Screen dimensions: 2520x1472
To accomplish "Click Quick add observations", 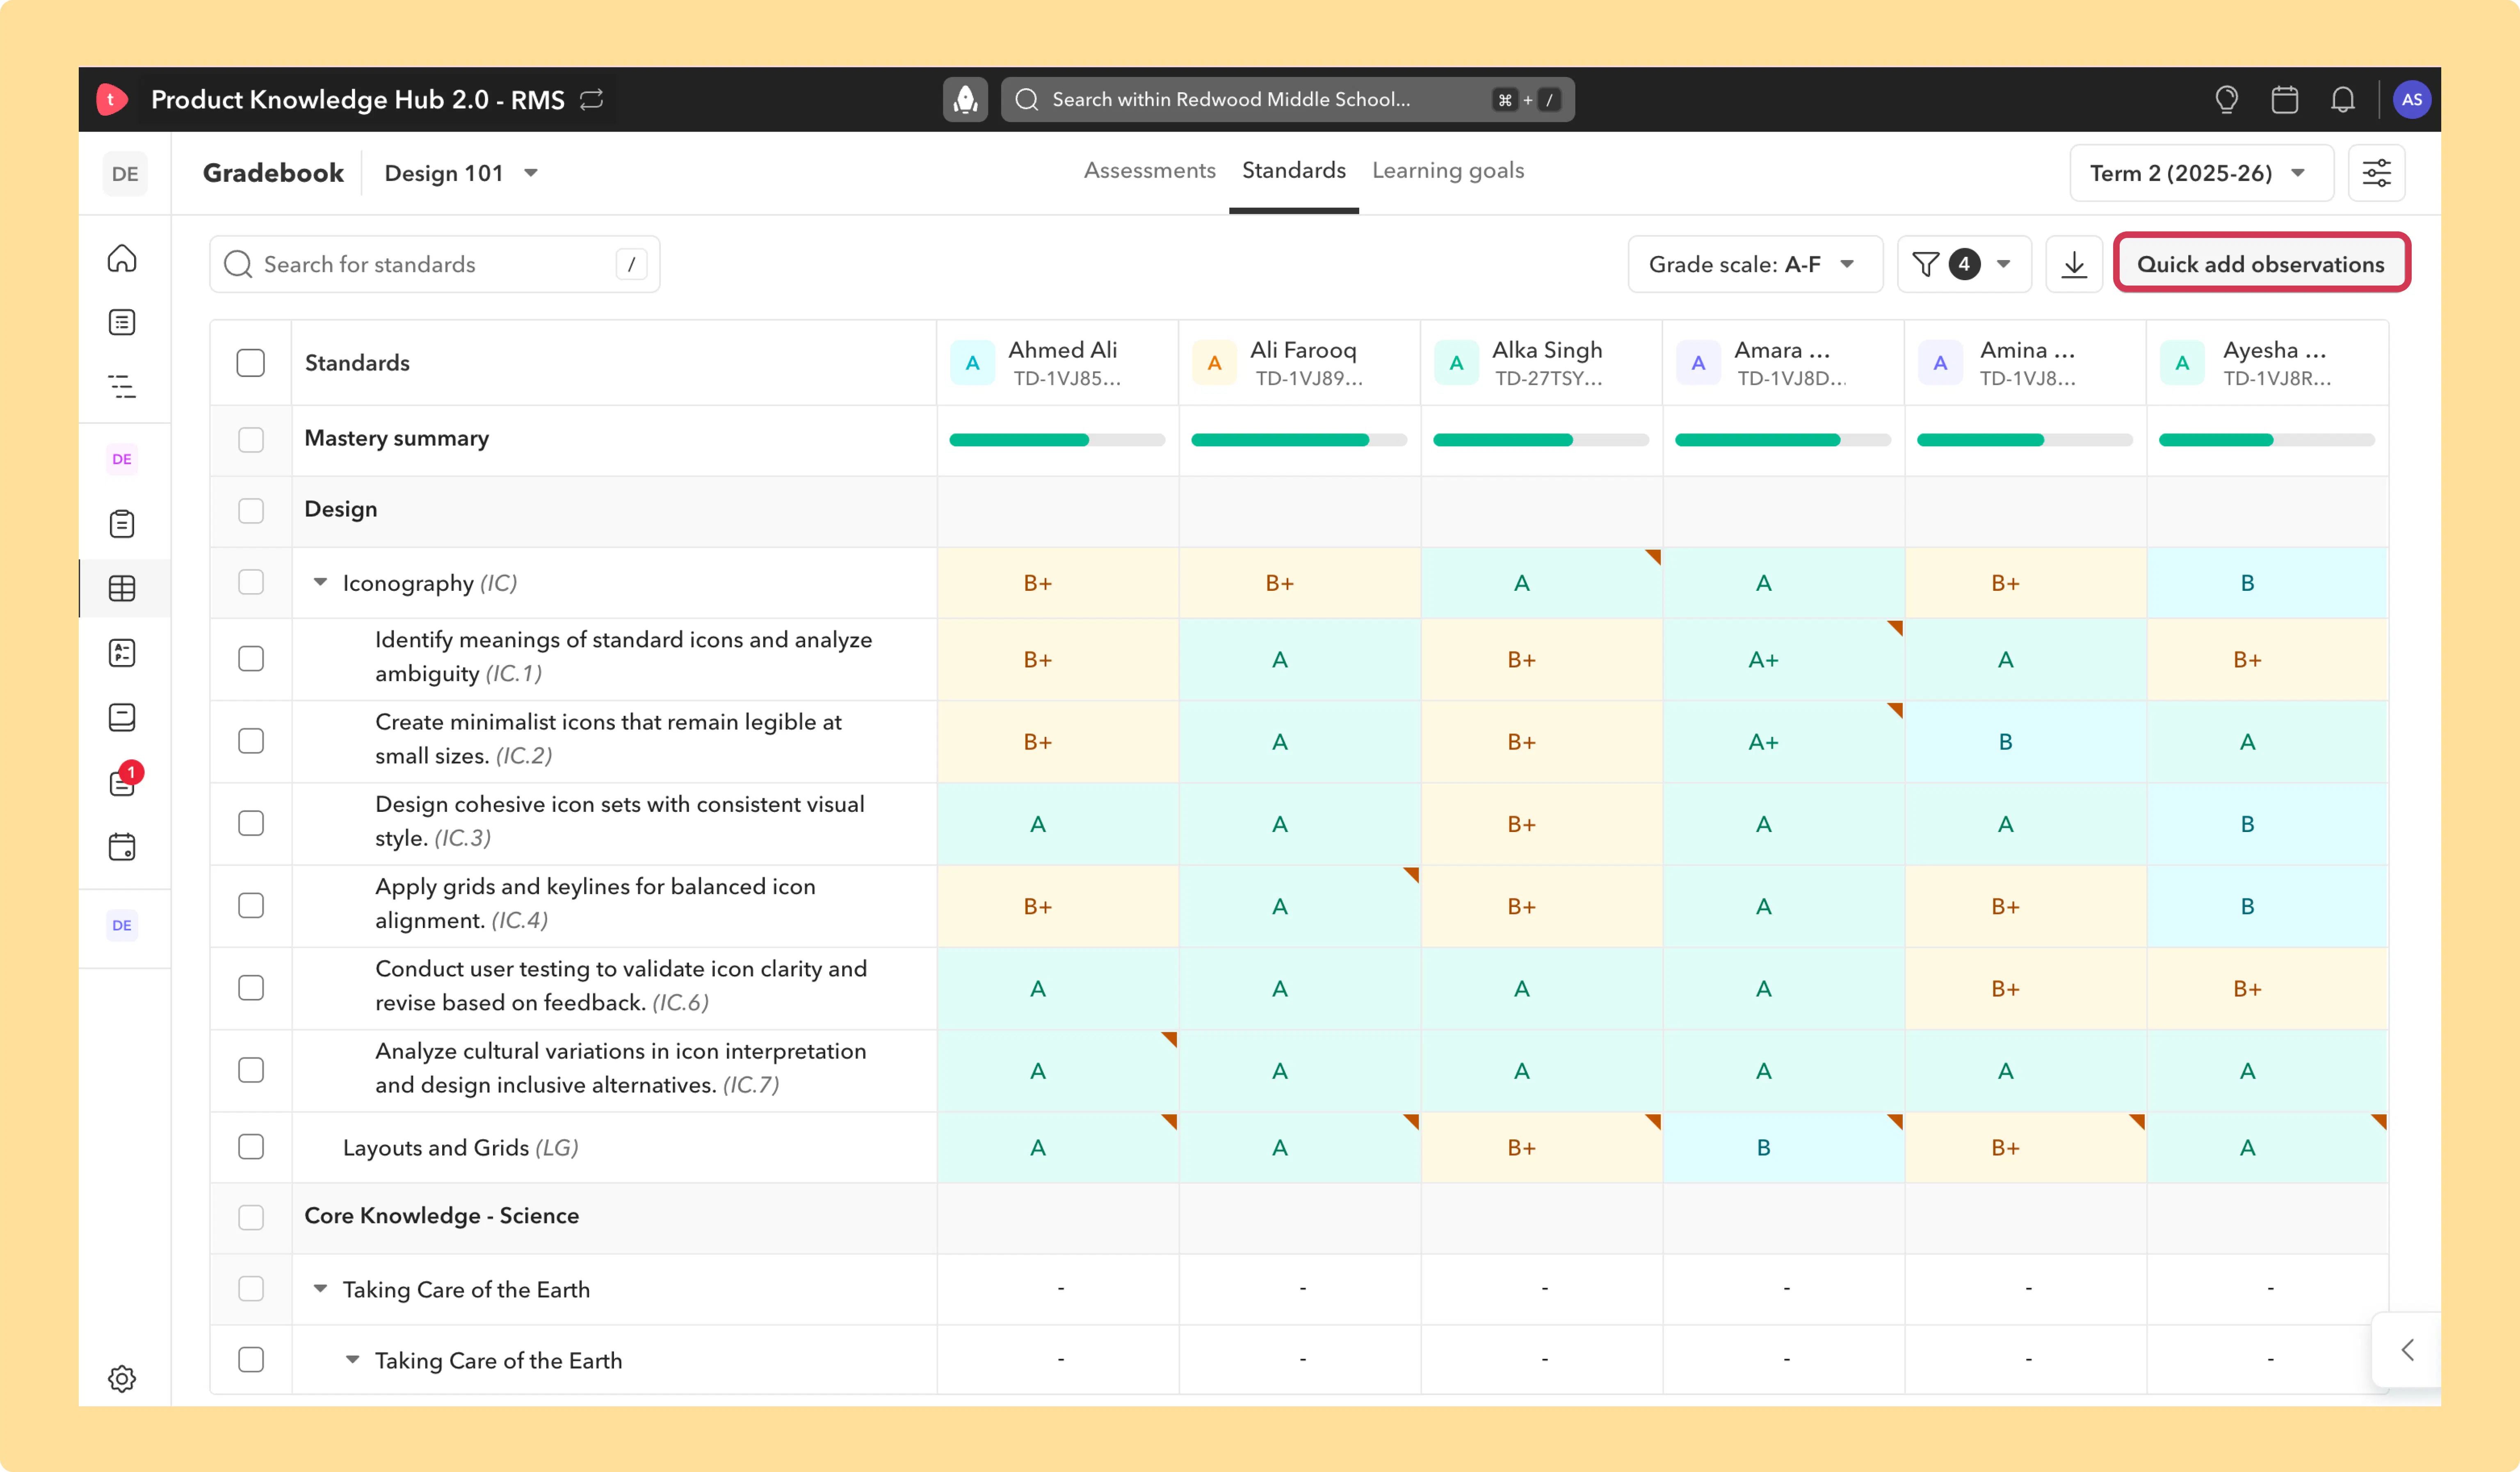I will (x=2261, y=264).
